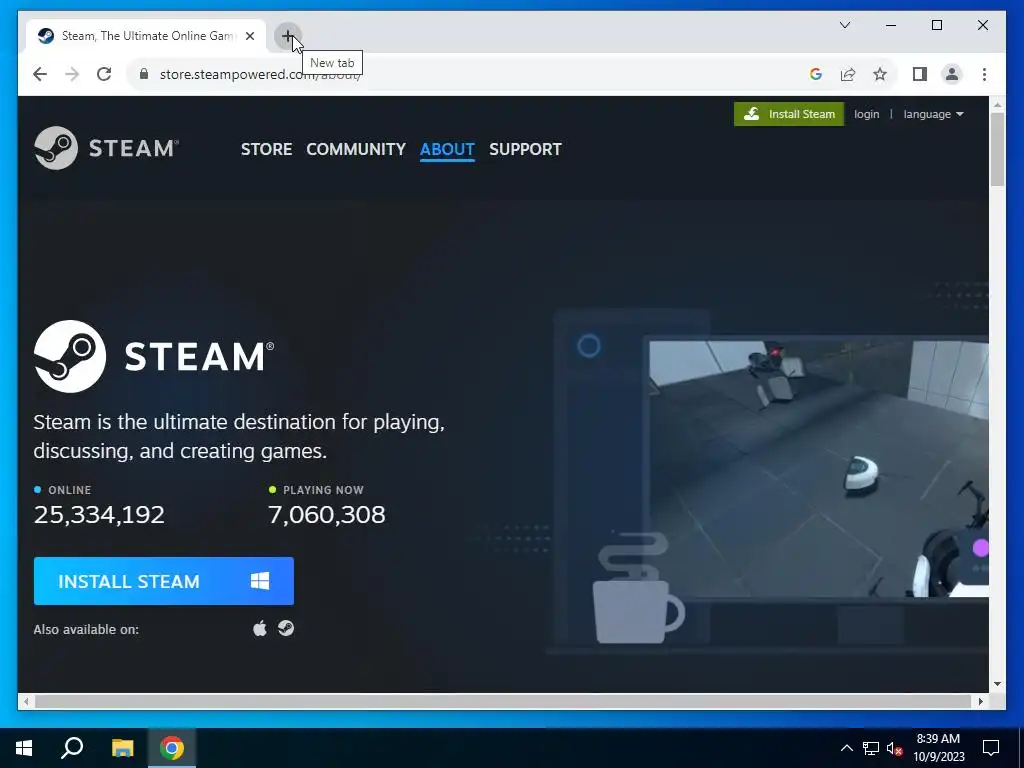This screenshot has width=1024, height=768.
Task: Open the tab search chevron in title bar
Action: [845, 25]
